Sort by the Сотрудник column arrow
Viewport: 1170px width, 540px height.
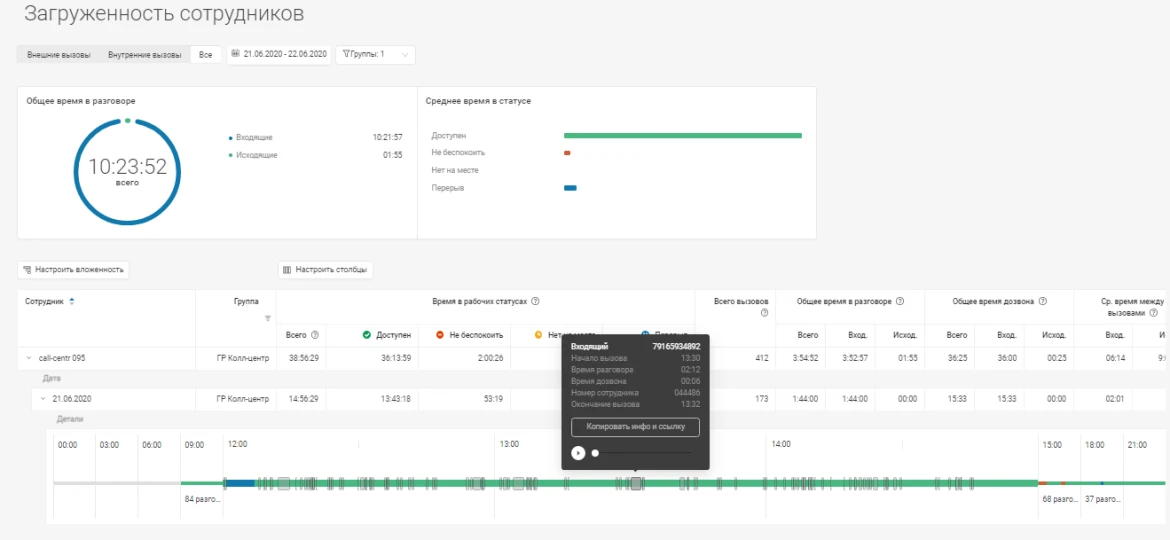coord(71,301)
